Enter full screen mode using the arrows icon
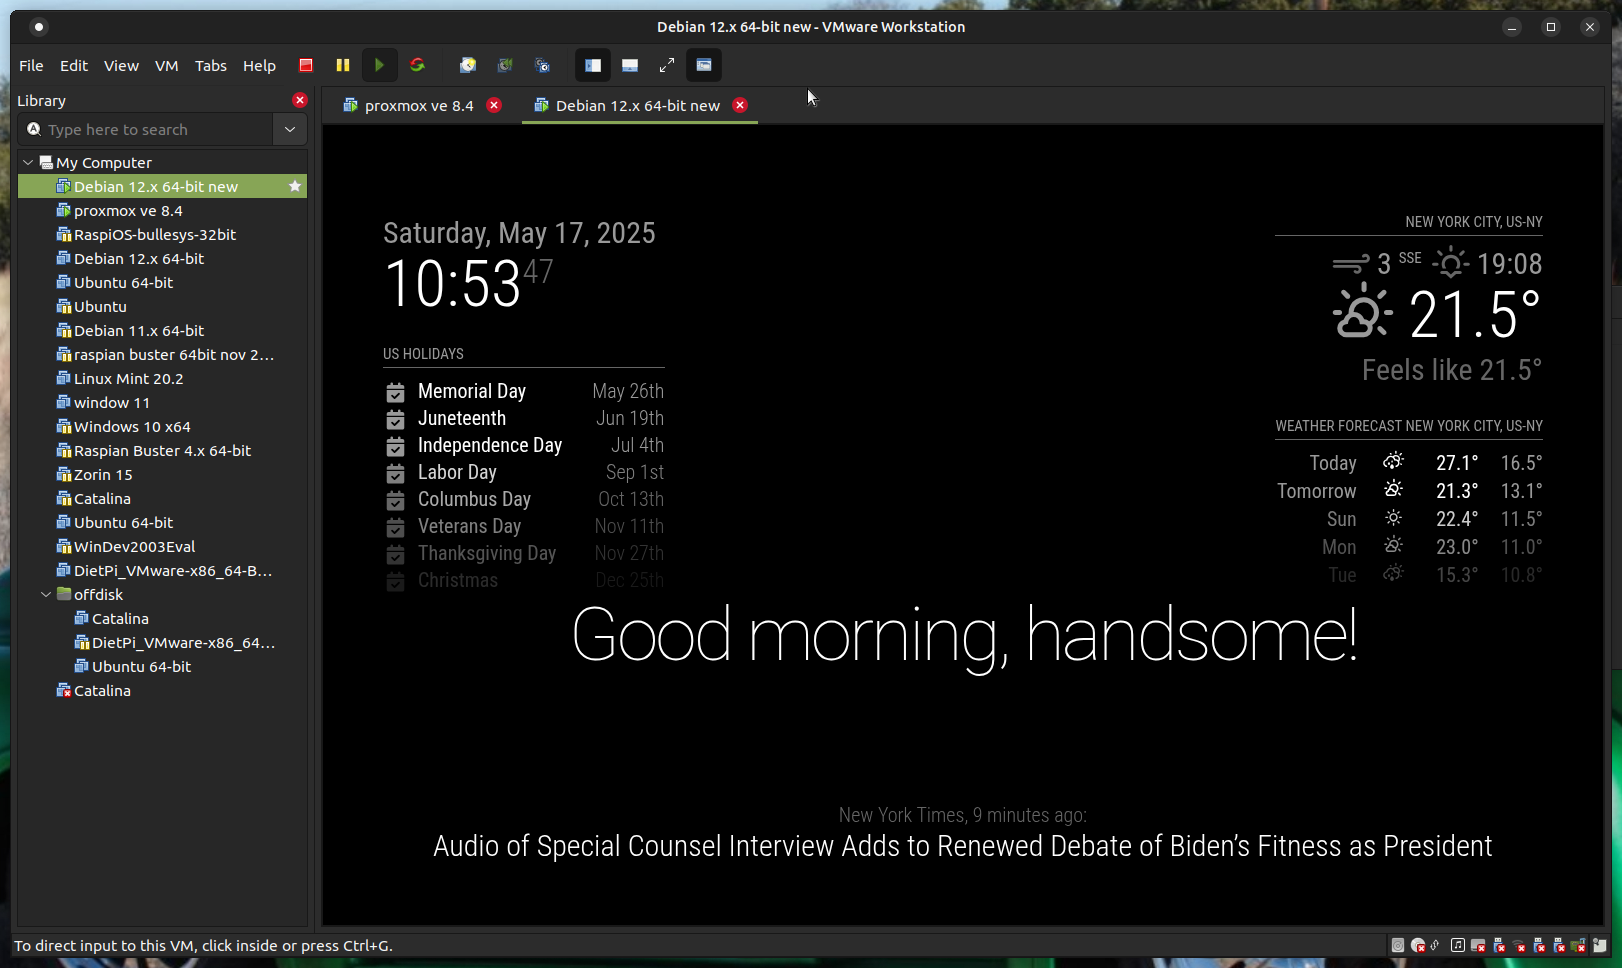 click(667, 65)
